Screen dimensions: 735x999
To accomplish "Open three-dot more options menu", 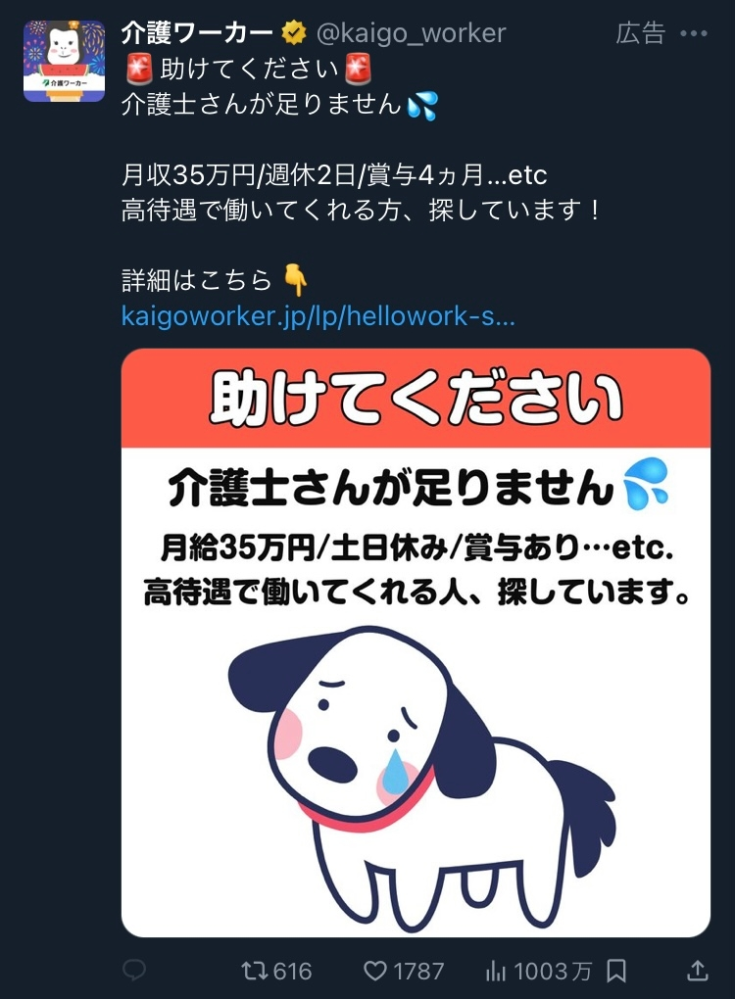I will 694,33.
